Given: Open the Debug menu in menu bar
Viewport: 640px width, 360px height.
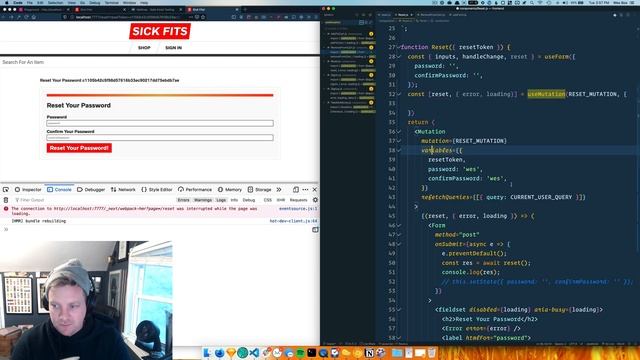Looking at the screenshot, I should tap(94, 2).
